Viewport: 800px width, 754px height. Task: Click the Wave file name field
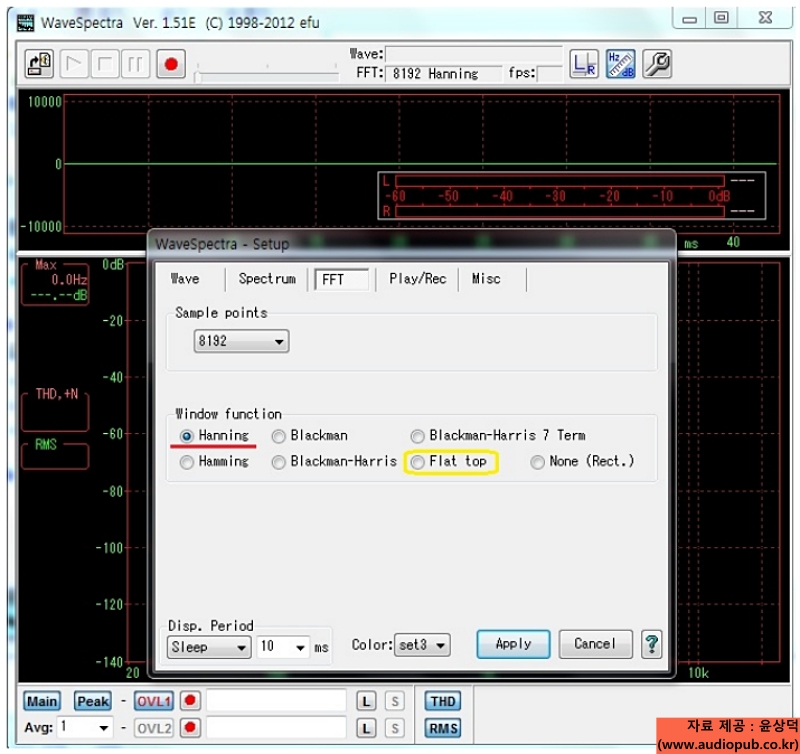point(474,54)
